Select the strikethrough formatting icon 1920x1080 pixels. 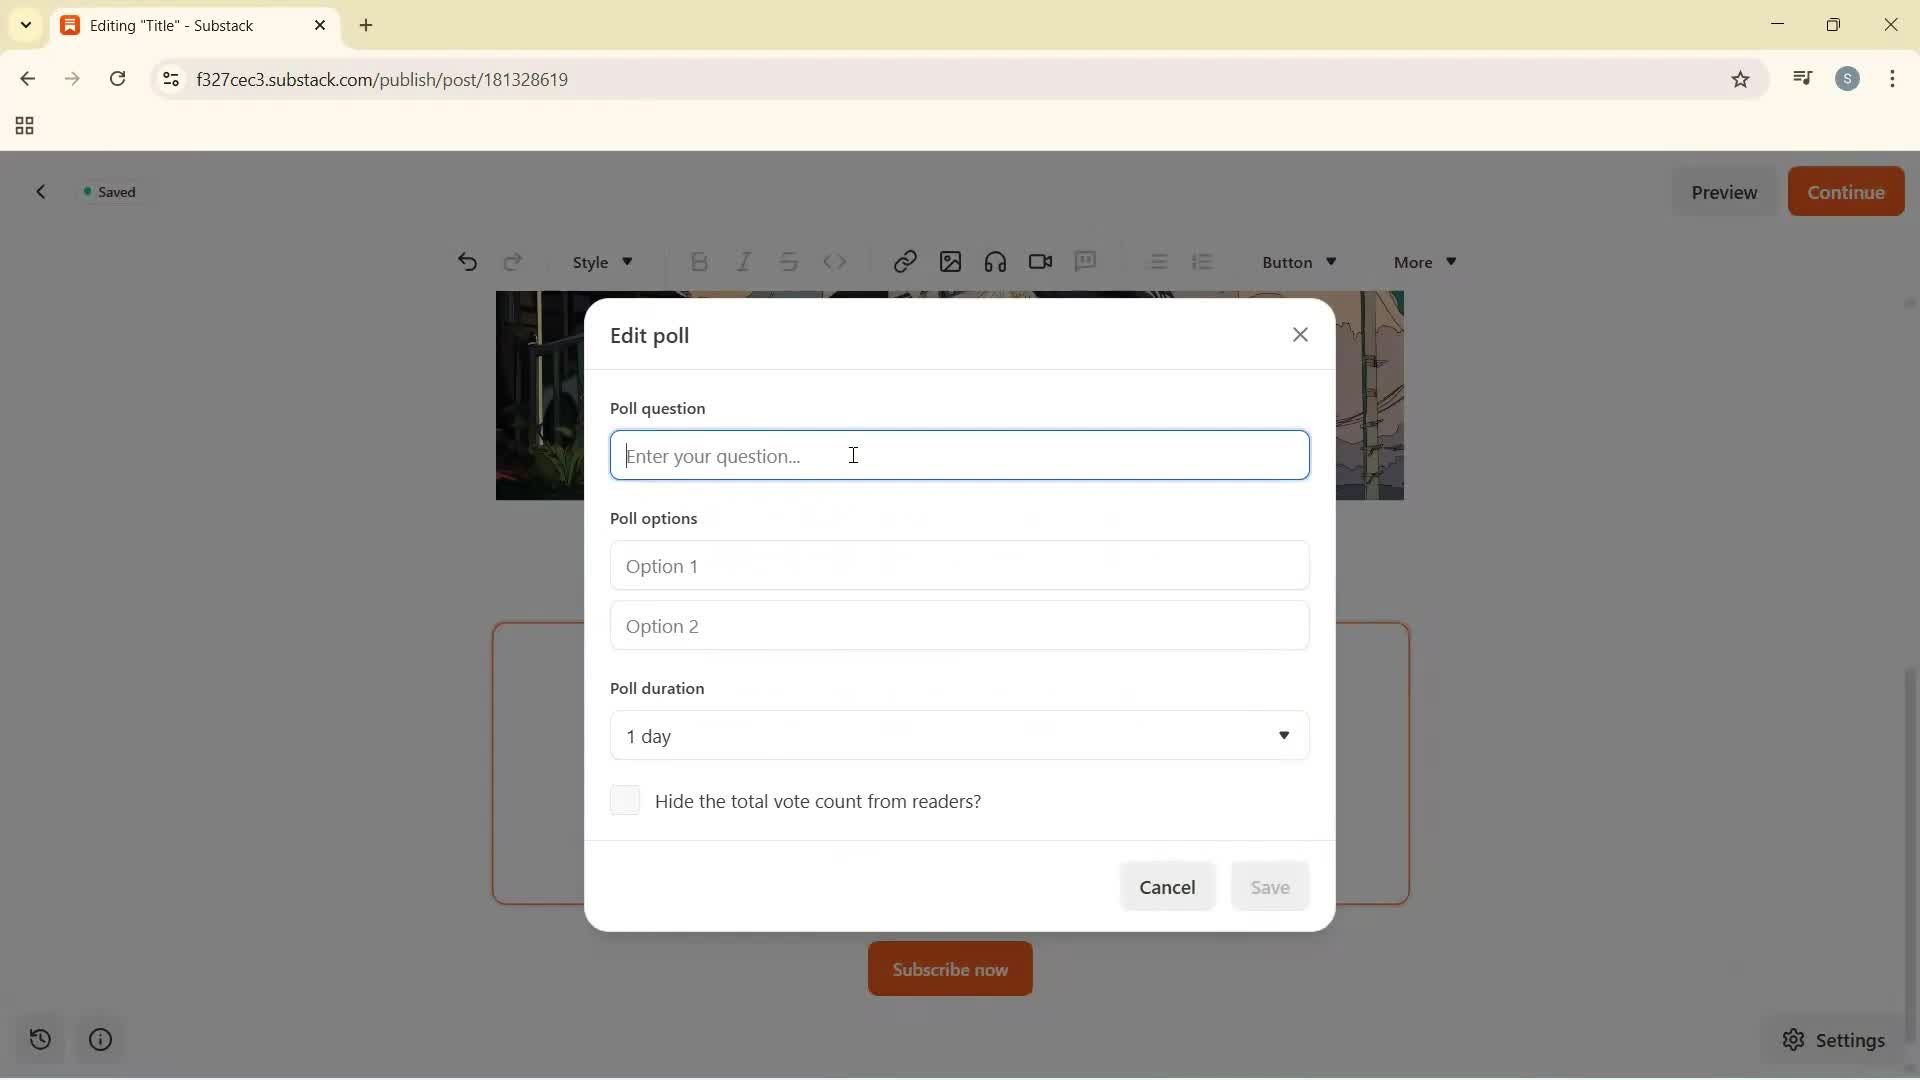(x=789, y=261)
